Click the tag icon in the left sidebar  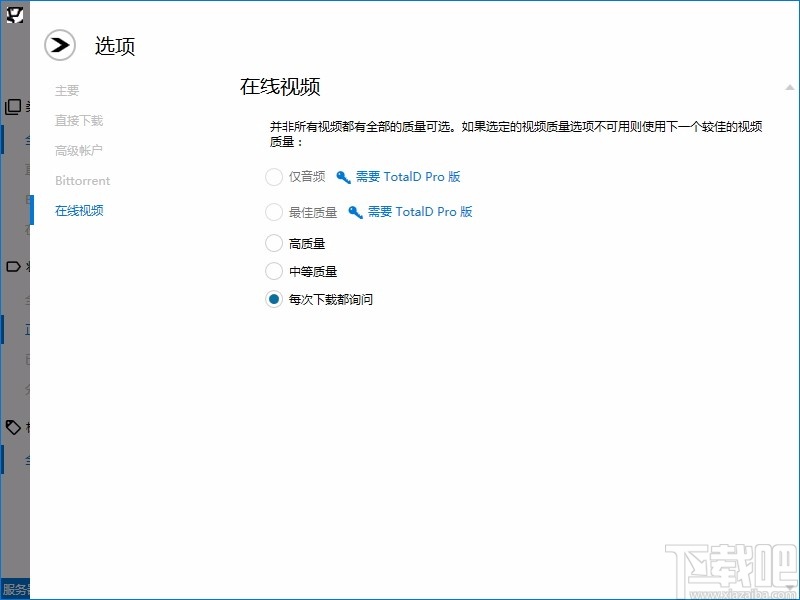coord(12,427)
